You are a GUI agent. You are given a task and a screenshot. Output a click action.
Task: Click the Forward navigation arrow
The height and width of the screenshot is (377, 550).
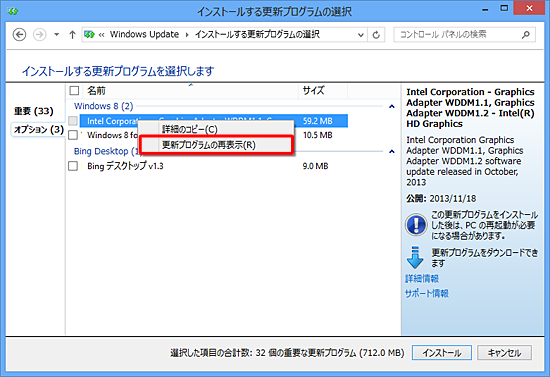pyautogui.click(x=39, y=35)
